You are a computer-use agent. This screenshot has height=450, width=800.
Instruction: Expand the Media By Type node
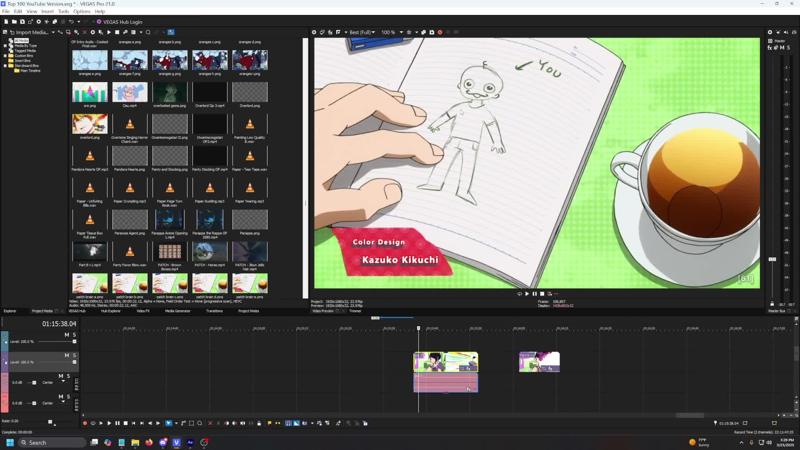click(x=5, y=45)
